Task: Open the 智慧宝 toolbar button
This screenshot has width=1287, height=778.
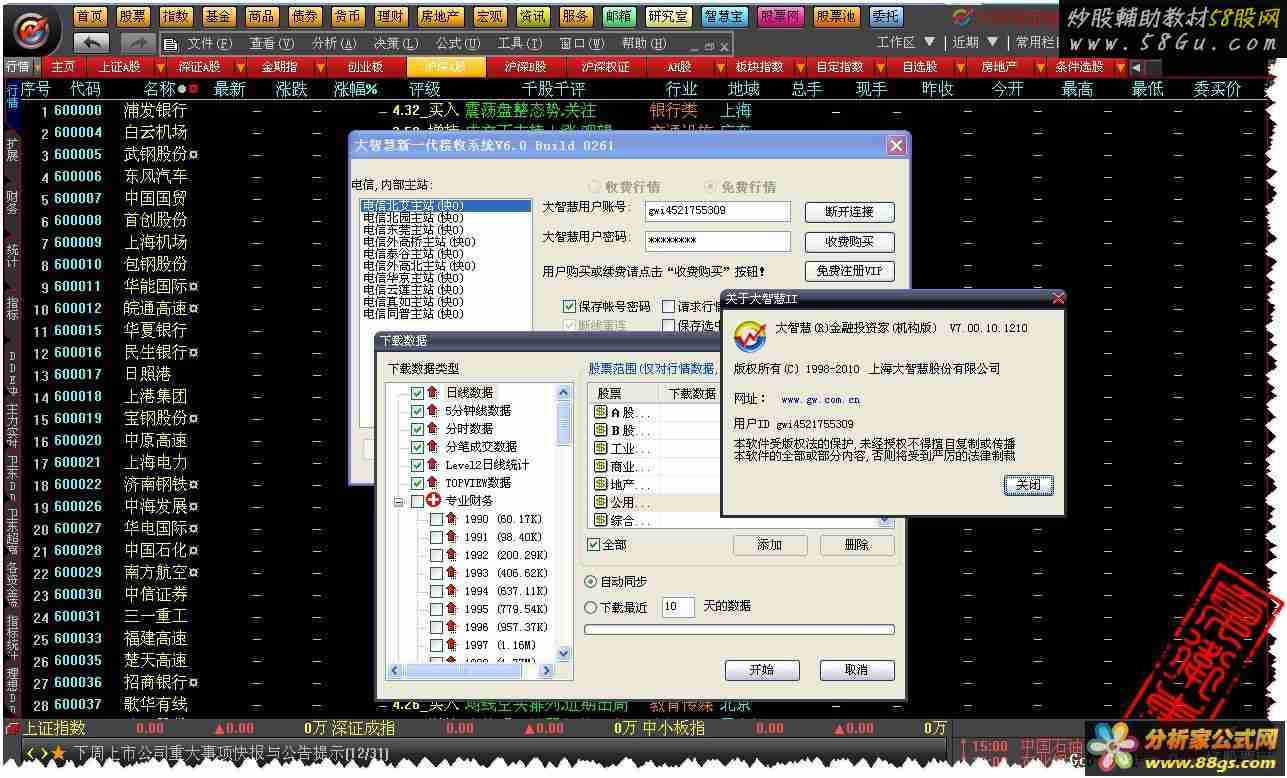Action: (723, 16)
